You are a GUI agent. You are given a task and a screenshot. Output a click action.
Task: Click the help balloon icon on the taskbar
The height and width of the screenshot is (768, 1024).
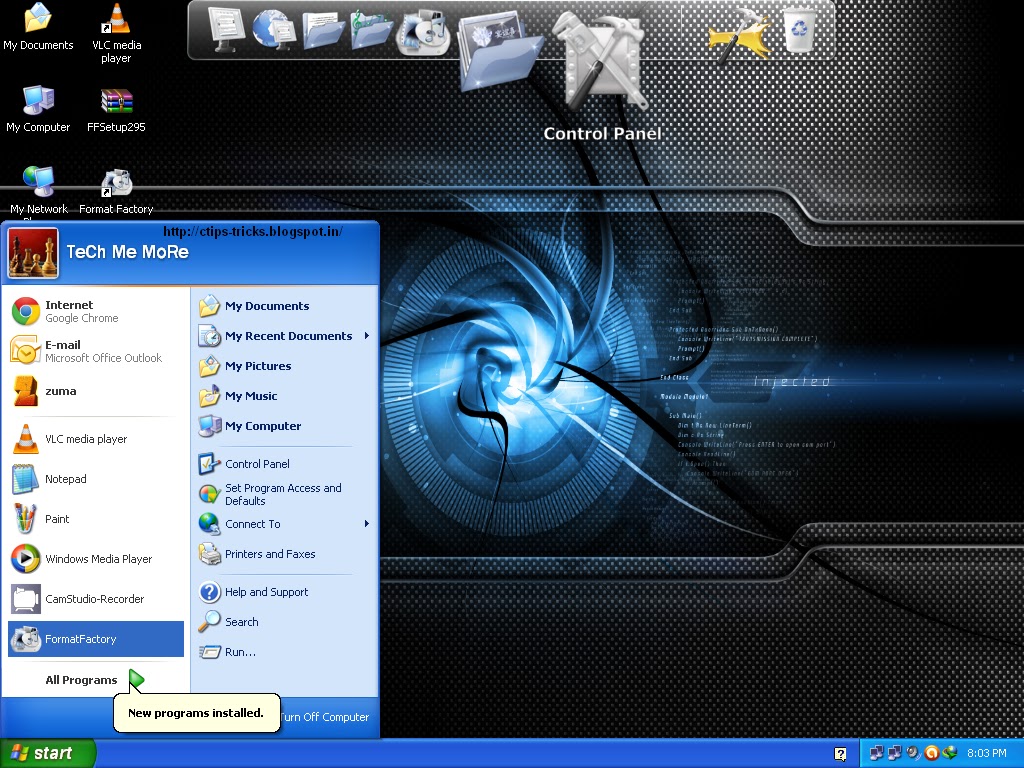[x=840, y=754]
